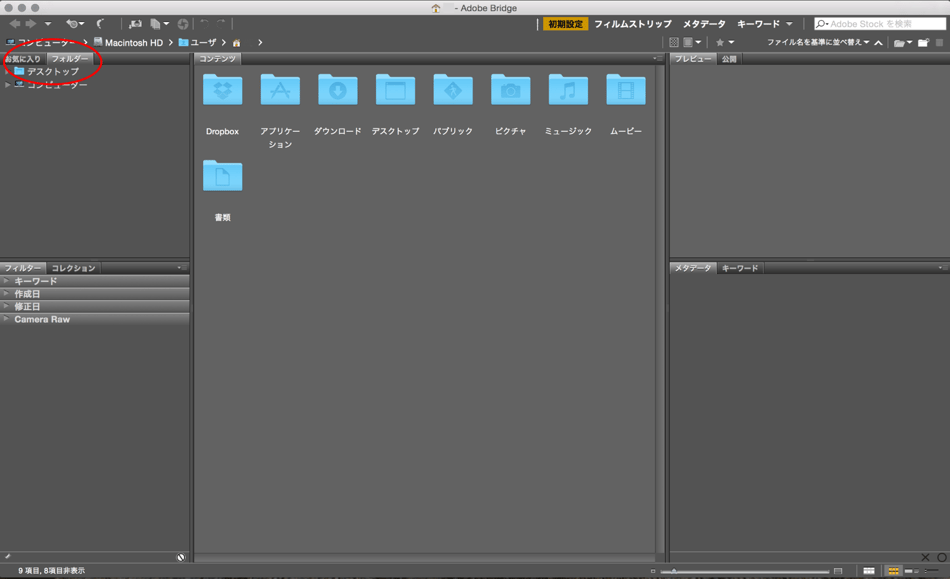Screen dimensions: 950x579
Task: Click the create new folder icon
Action: pyautogui.click(x=924, y=43)
